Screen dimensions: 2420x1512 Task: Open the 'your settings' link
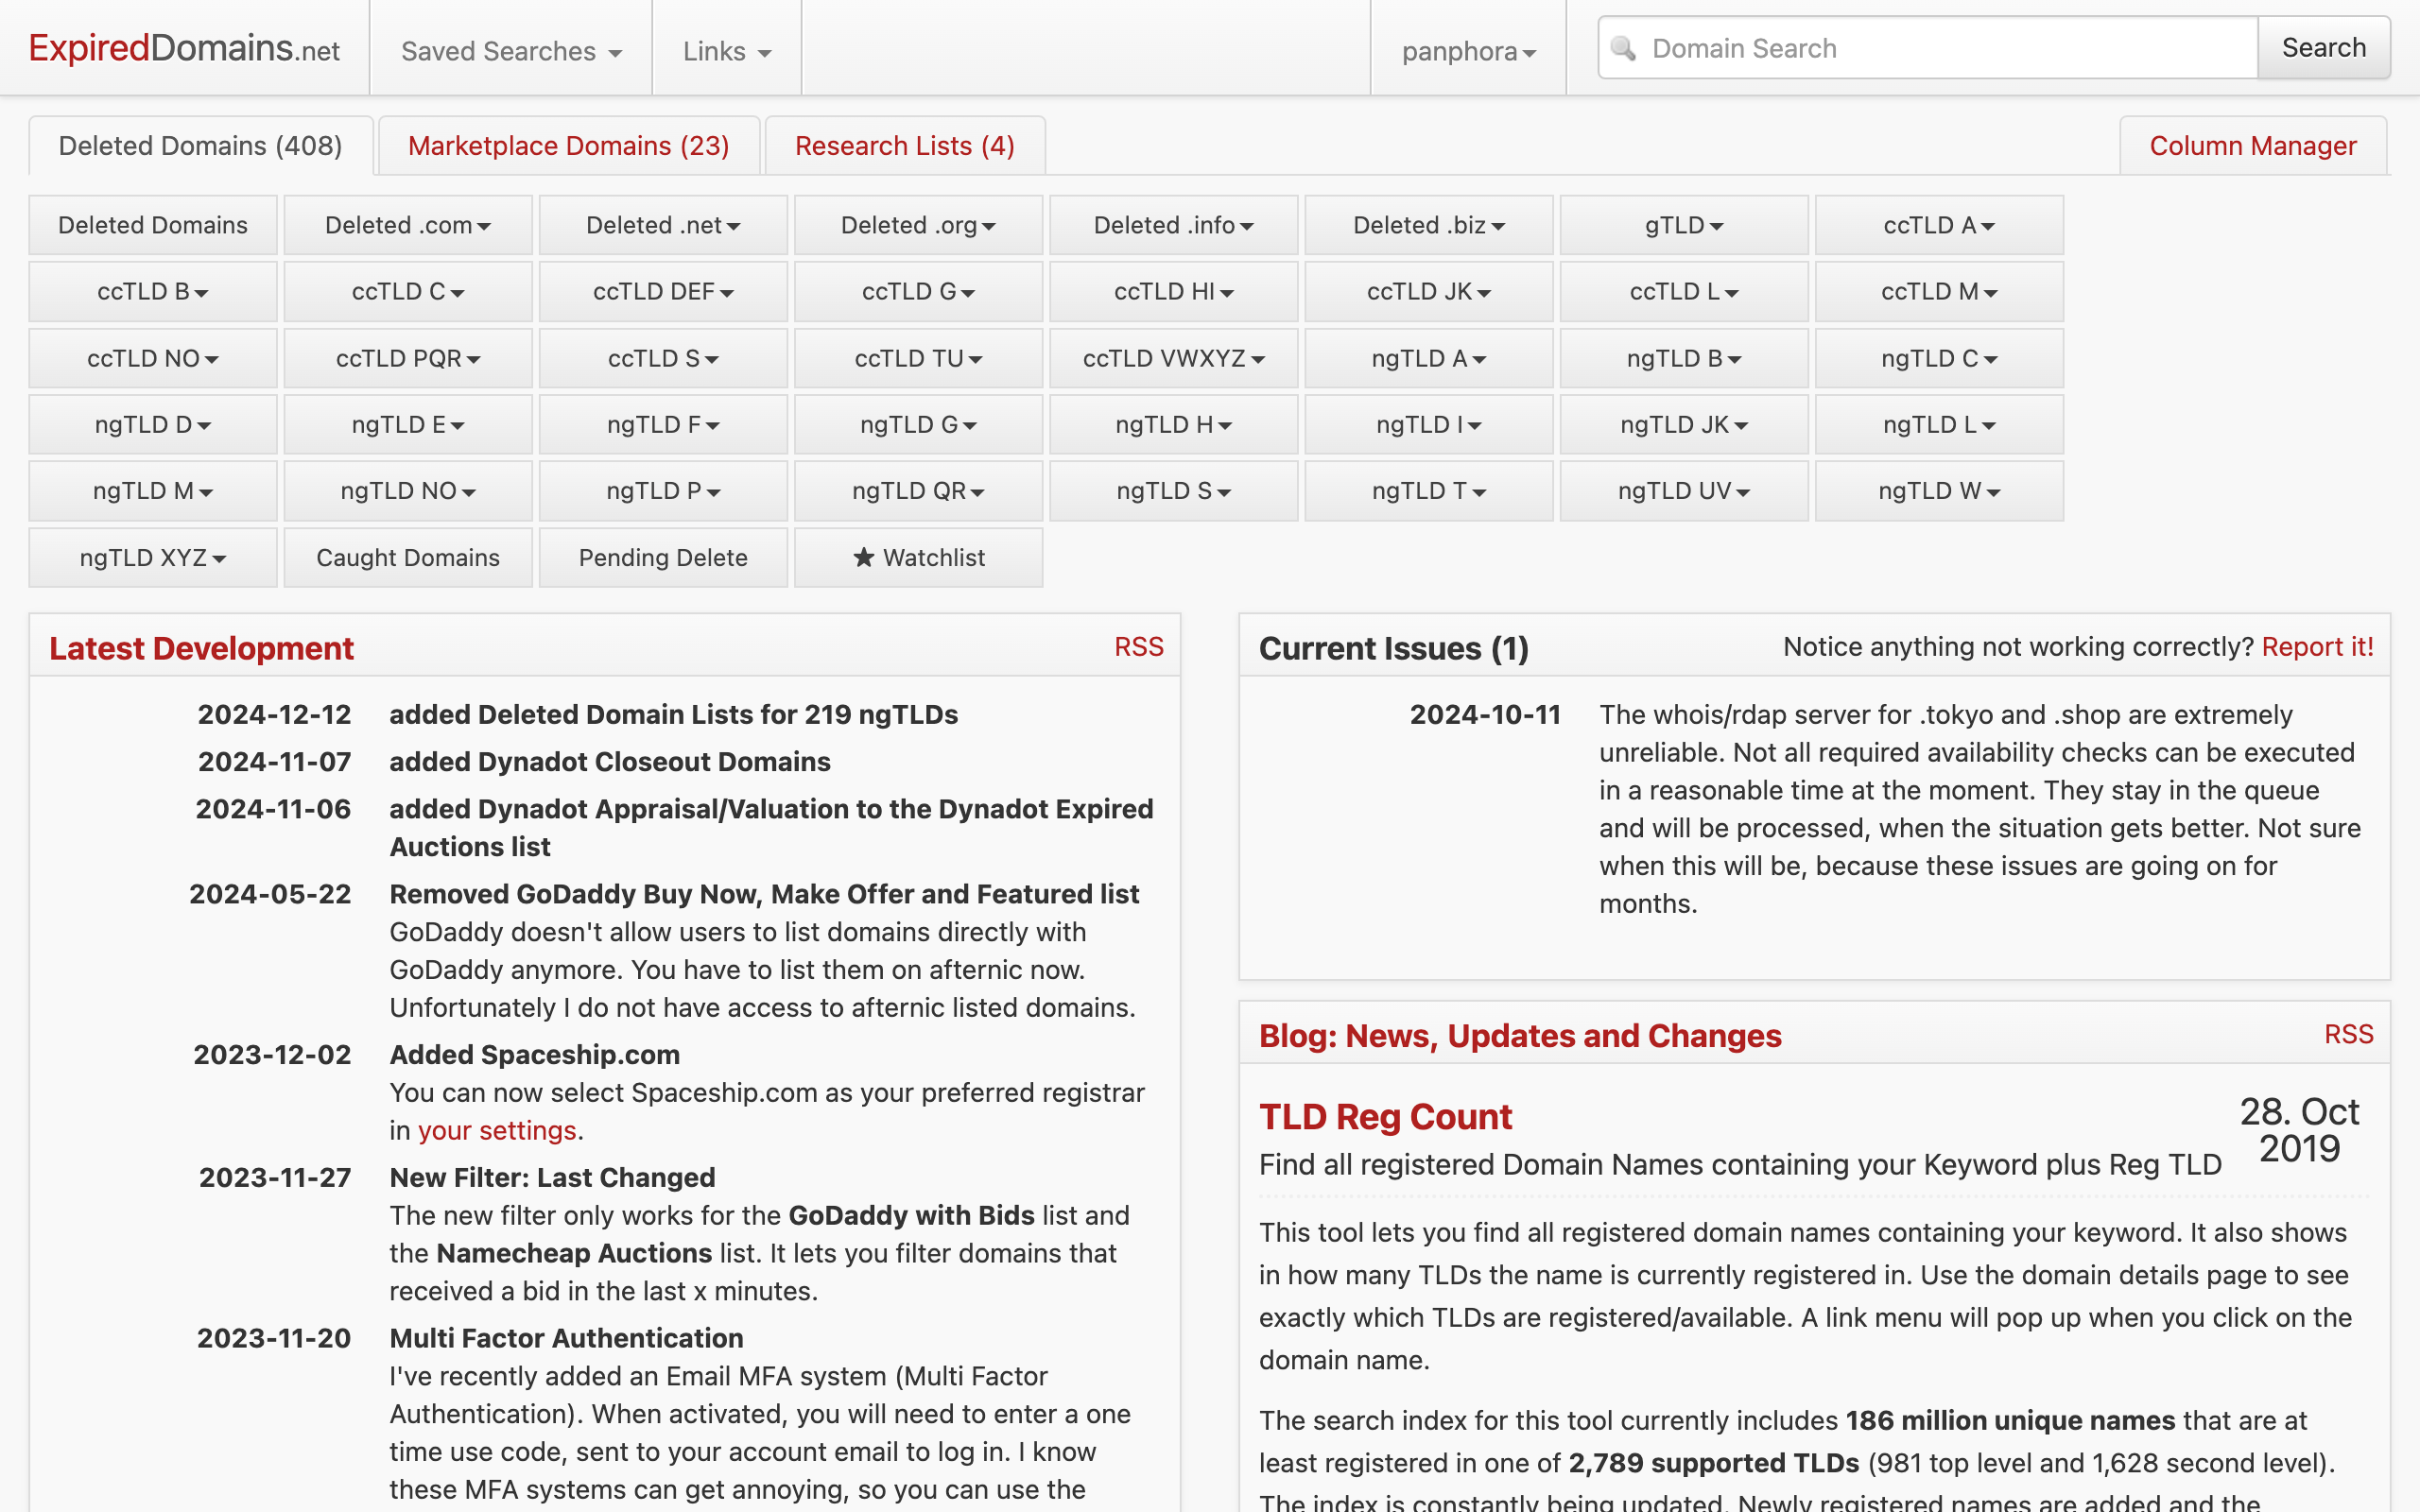tap(496, 1130)
